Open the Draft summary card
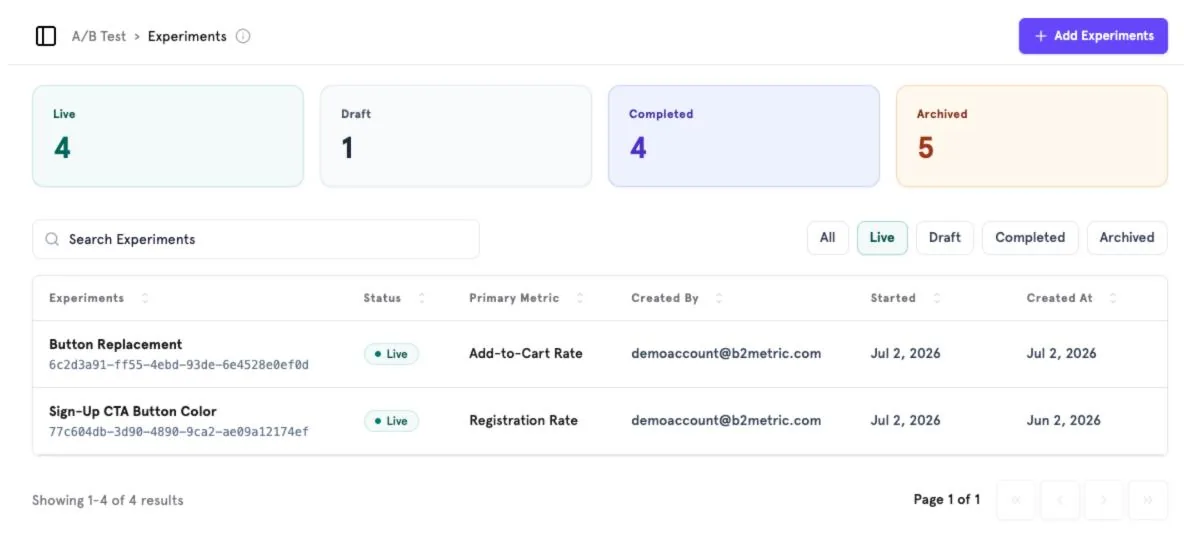1184x543 pixels. click(455, 136)
